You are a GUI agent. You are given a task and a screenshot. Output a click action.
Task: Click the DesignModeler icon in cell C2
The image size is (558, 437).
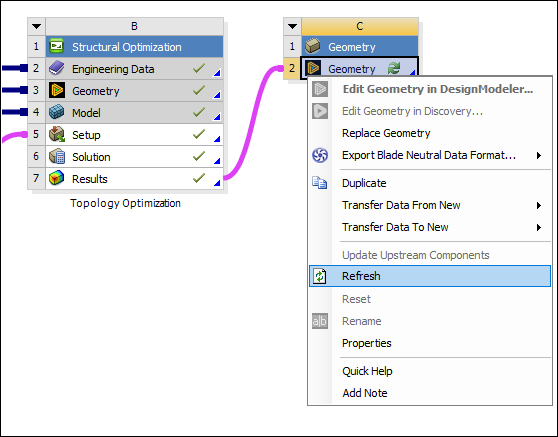[313, 68]
